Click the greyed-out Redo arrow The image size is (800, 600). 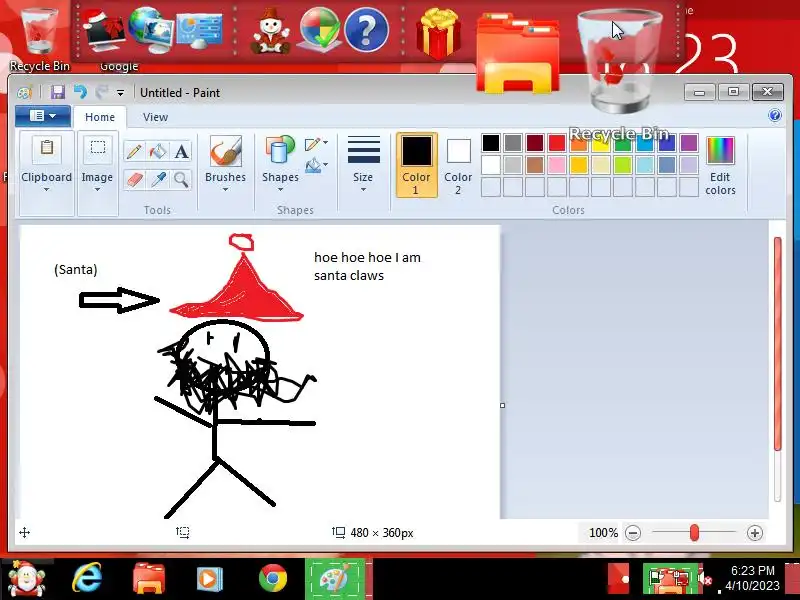101,92
